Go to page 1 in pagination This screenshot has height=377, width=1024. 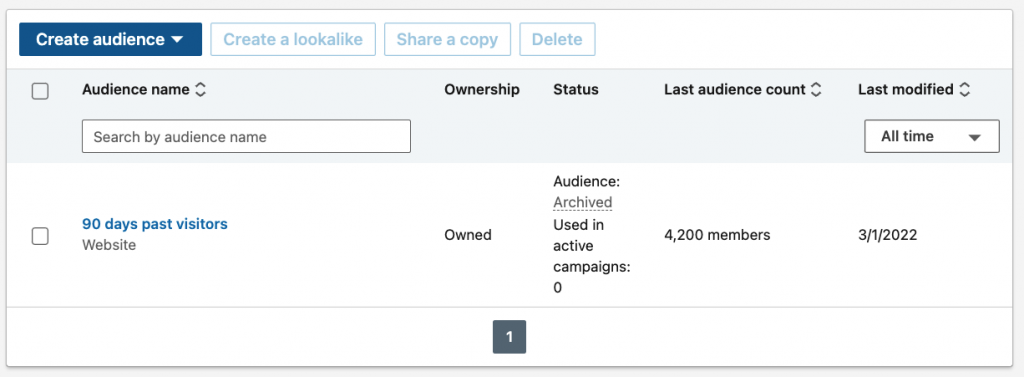click(509, 337)
